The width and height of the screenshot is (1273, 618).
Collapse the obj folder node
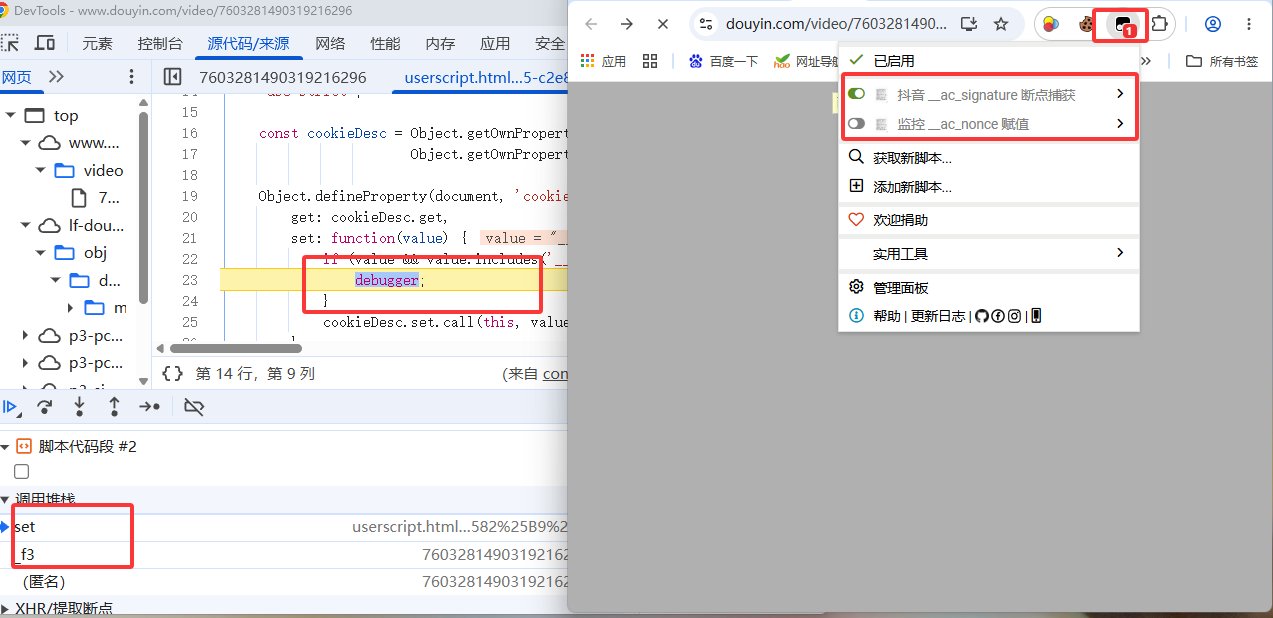pyautogui.click(x=42, y=252)
